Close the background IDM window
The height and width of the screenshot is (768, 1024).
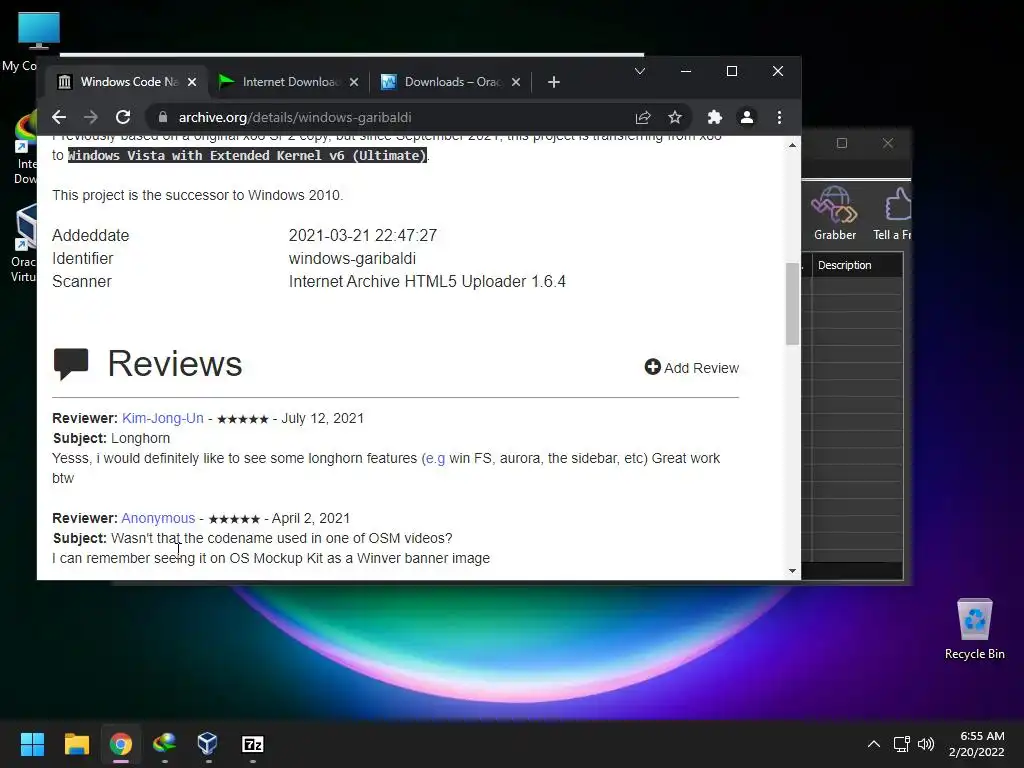coord(888,143)
